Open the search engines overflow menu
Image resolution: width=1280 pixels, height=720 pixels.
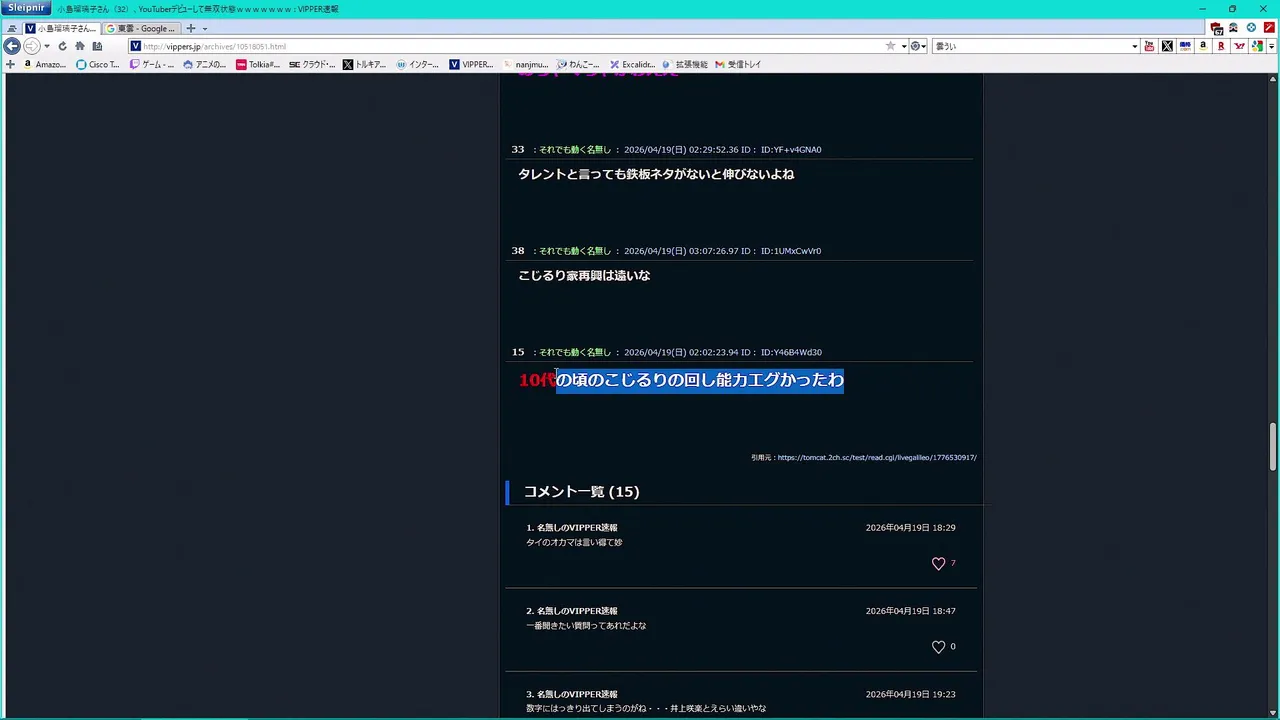[x=1271, y=46]
